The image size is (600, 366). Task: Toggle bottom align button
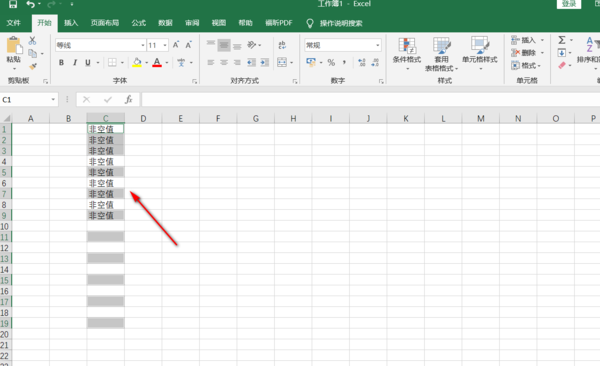(237, 45)
